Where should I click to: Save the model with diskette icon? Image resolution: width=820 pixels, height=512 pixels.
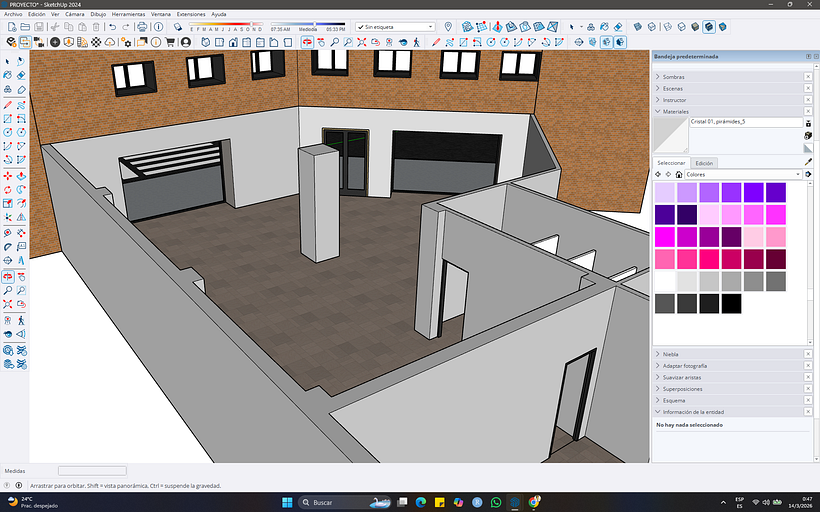[39, 27]
